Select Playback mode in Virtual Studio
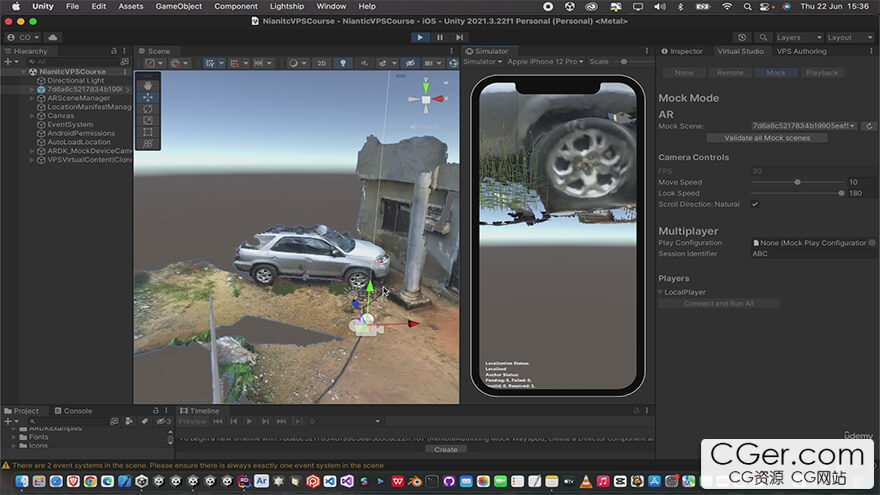The width and height of the screenshot is (880, 495). (822, 73)
